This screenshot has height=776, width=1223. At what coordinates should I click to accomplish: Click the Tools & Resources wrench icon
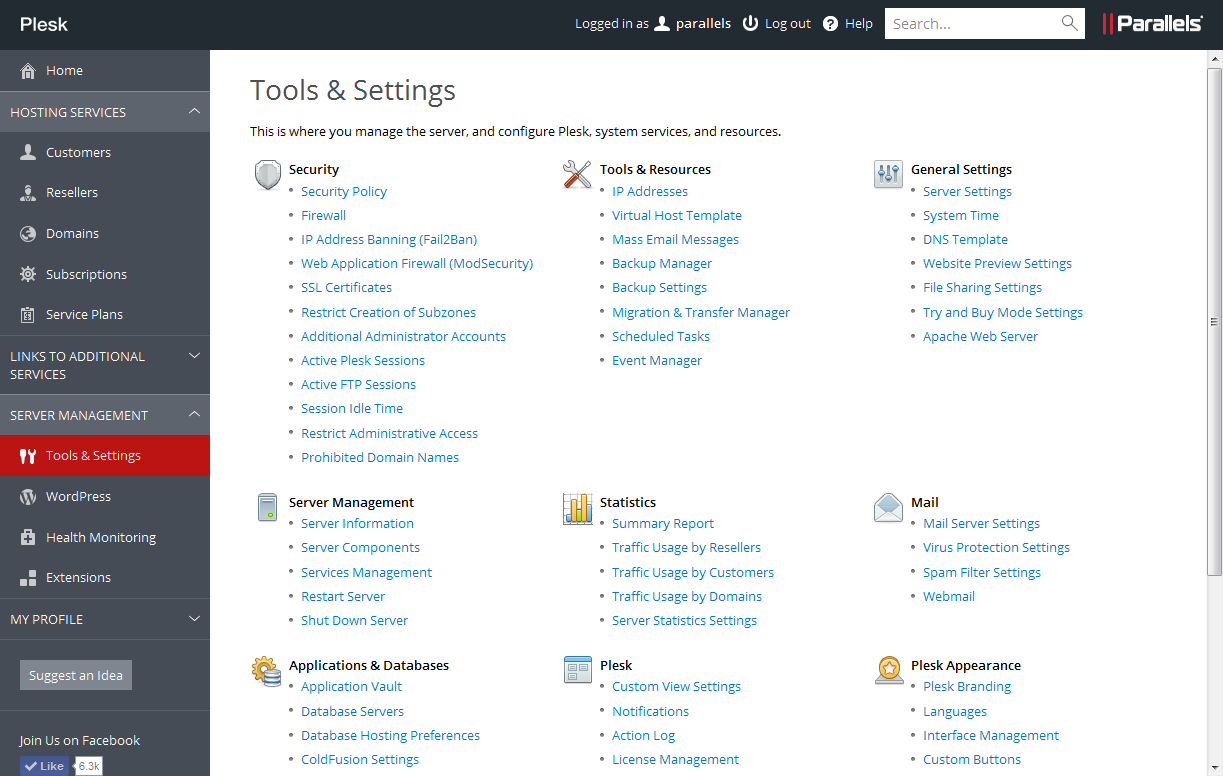[x=577, y=175]
